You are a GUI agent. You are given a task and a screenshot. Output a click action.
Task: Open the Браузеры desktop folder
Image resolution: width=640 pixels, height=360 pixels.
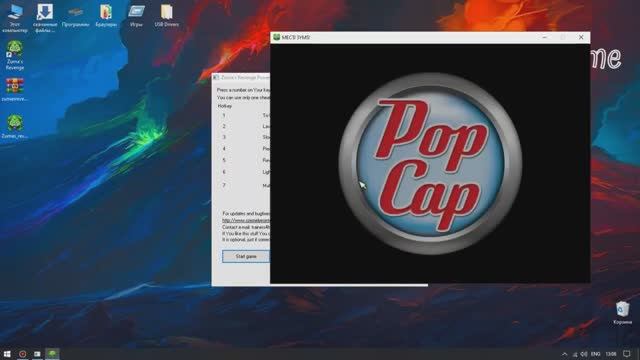click(106, 16)
